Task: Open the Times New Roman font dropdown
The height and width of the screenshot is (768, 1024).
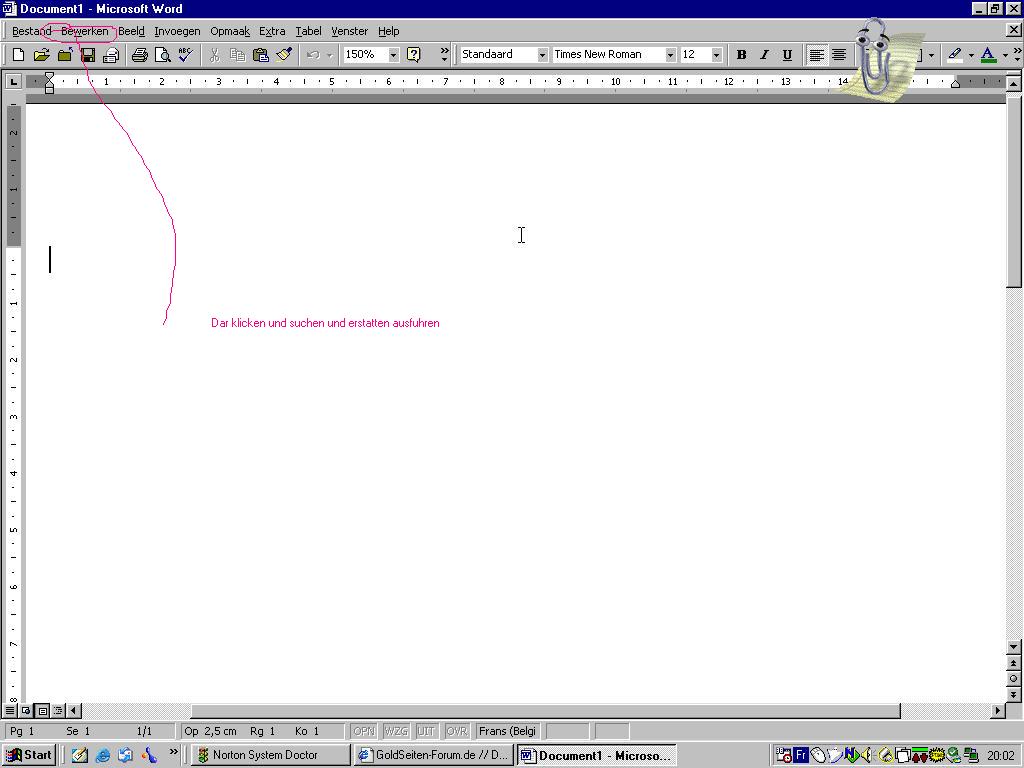Action: (x=670, y=55)
